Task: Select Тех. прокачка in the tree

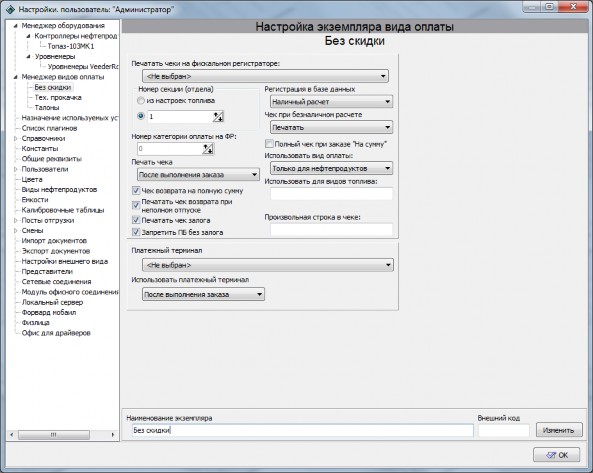Action: click(58, 98)
